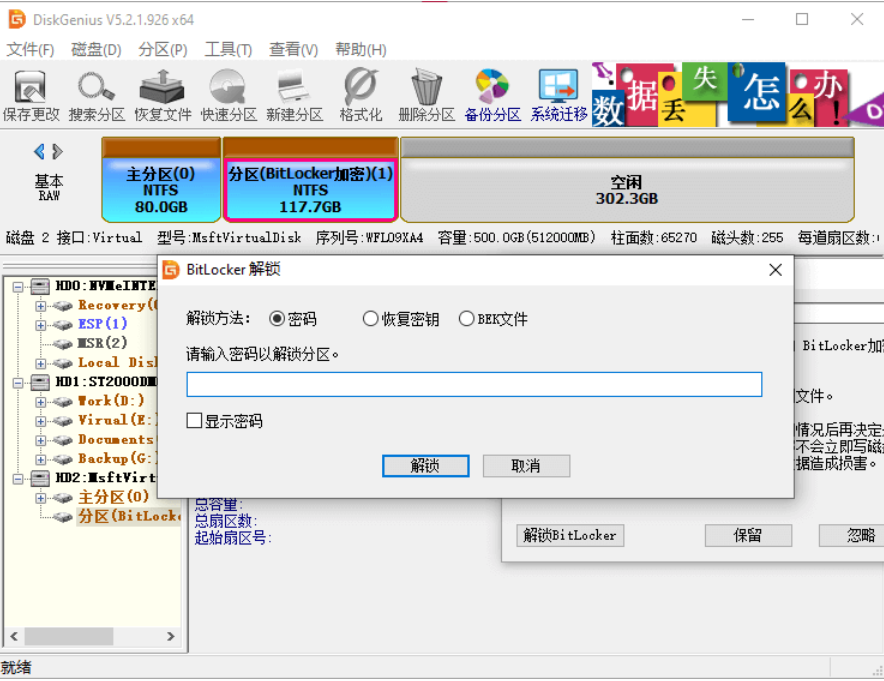Open the Disk (磁盘) menu
The image size is (884, 681).
pos(96,50)
